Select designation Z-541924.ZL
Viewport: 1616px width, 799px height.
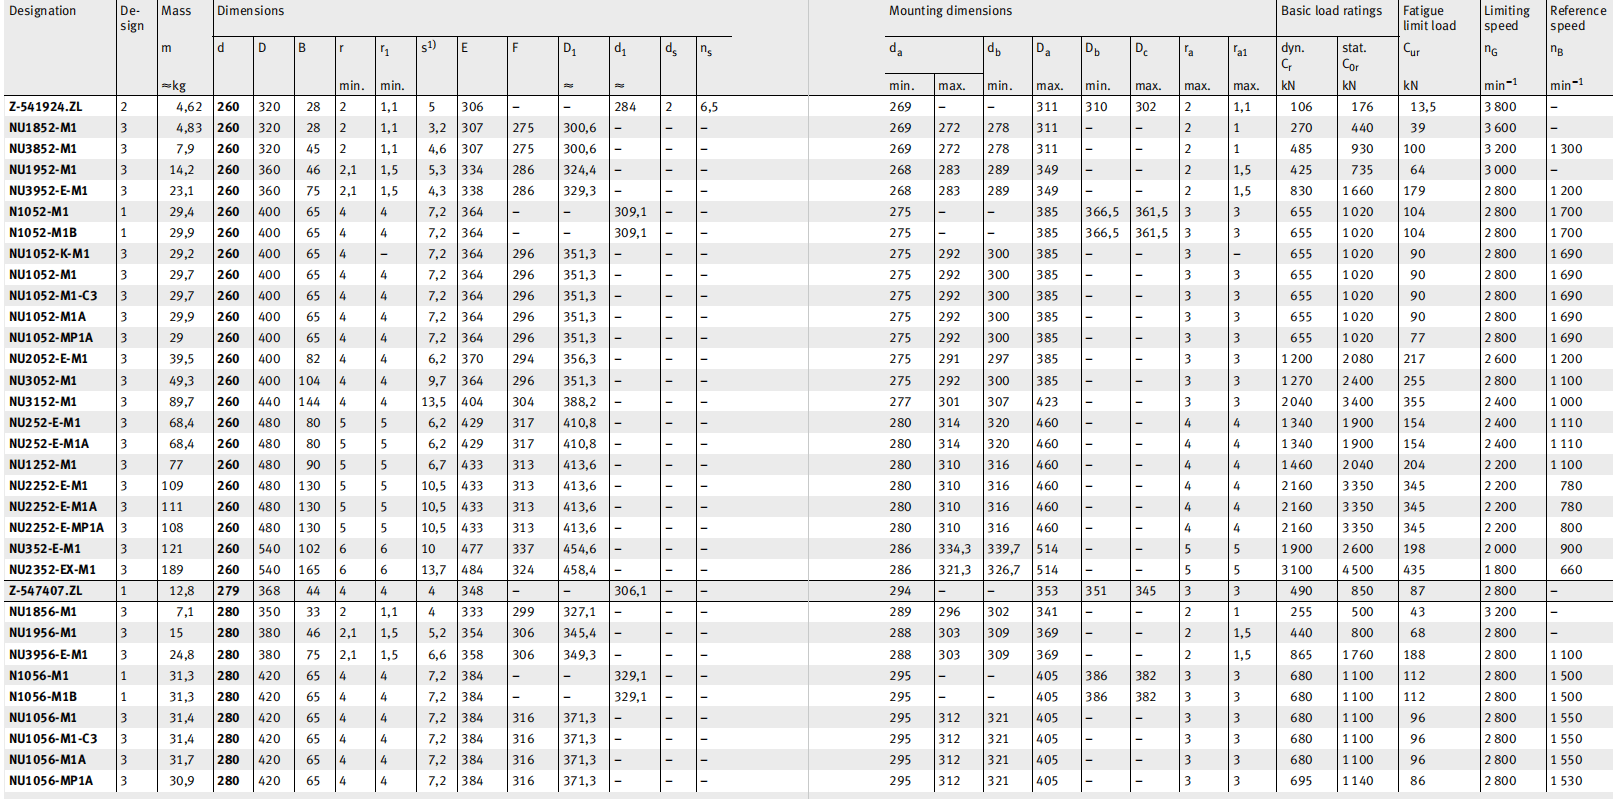point(46,107)
